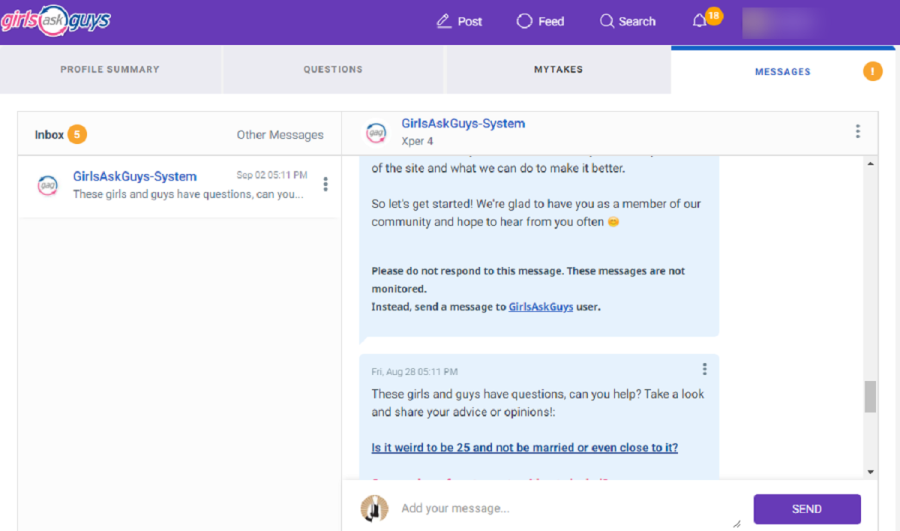
Task: Click the Search magnifier icon
Action: pyautogui.click(x=607, y=21)
